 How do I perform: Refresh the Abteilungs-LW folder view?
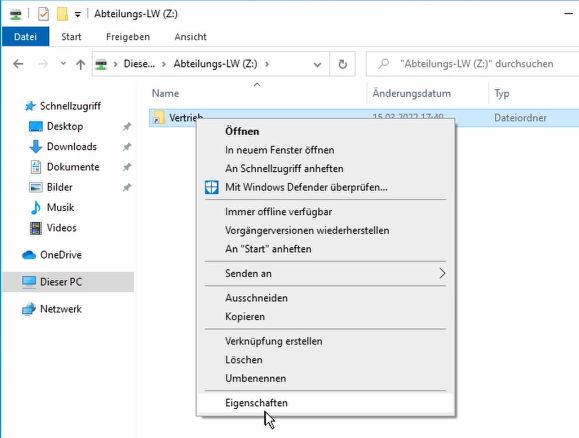point(342,64)
